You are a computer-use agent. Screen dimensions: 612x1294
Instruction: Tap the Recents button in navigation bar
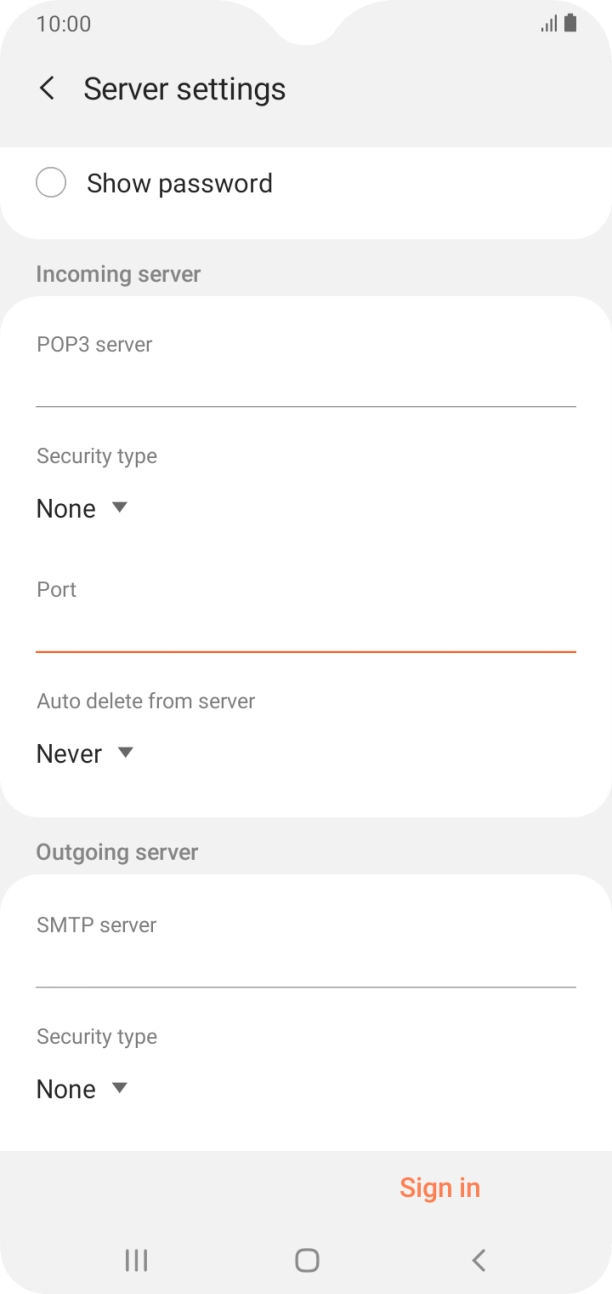tap(134, 1260)
